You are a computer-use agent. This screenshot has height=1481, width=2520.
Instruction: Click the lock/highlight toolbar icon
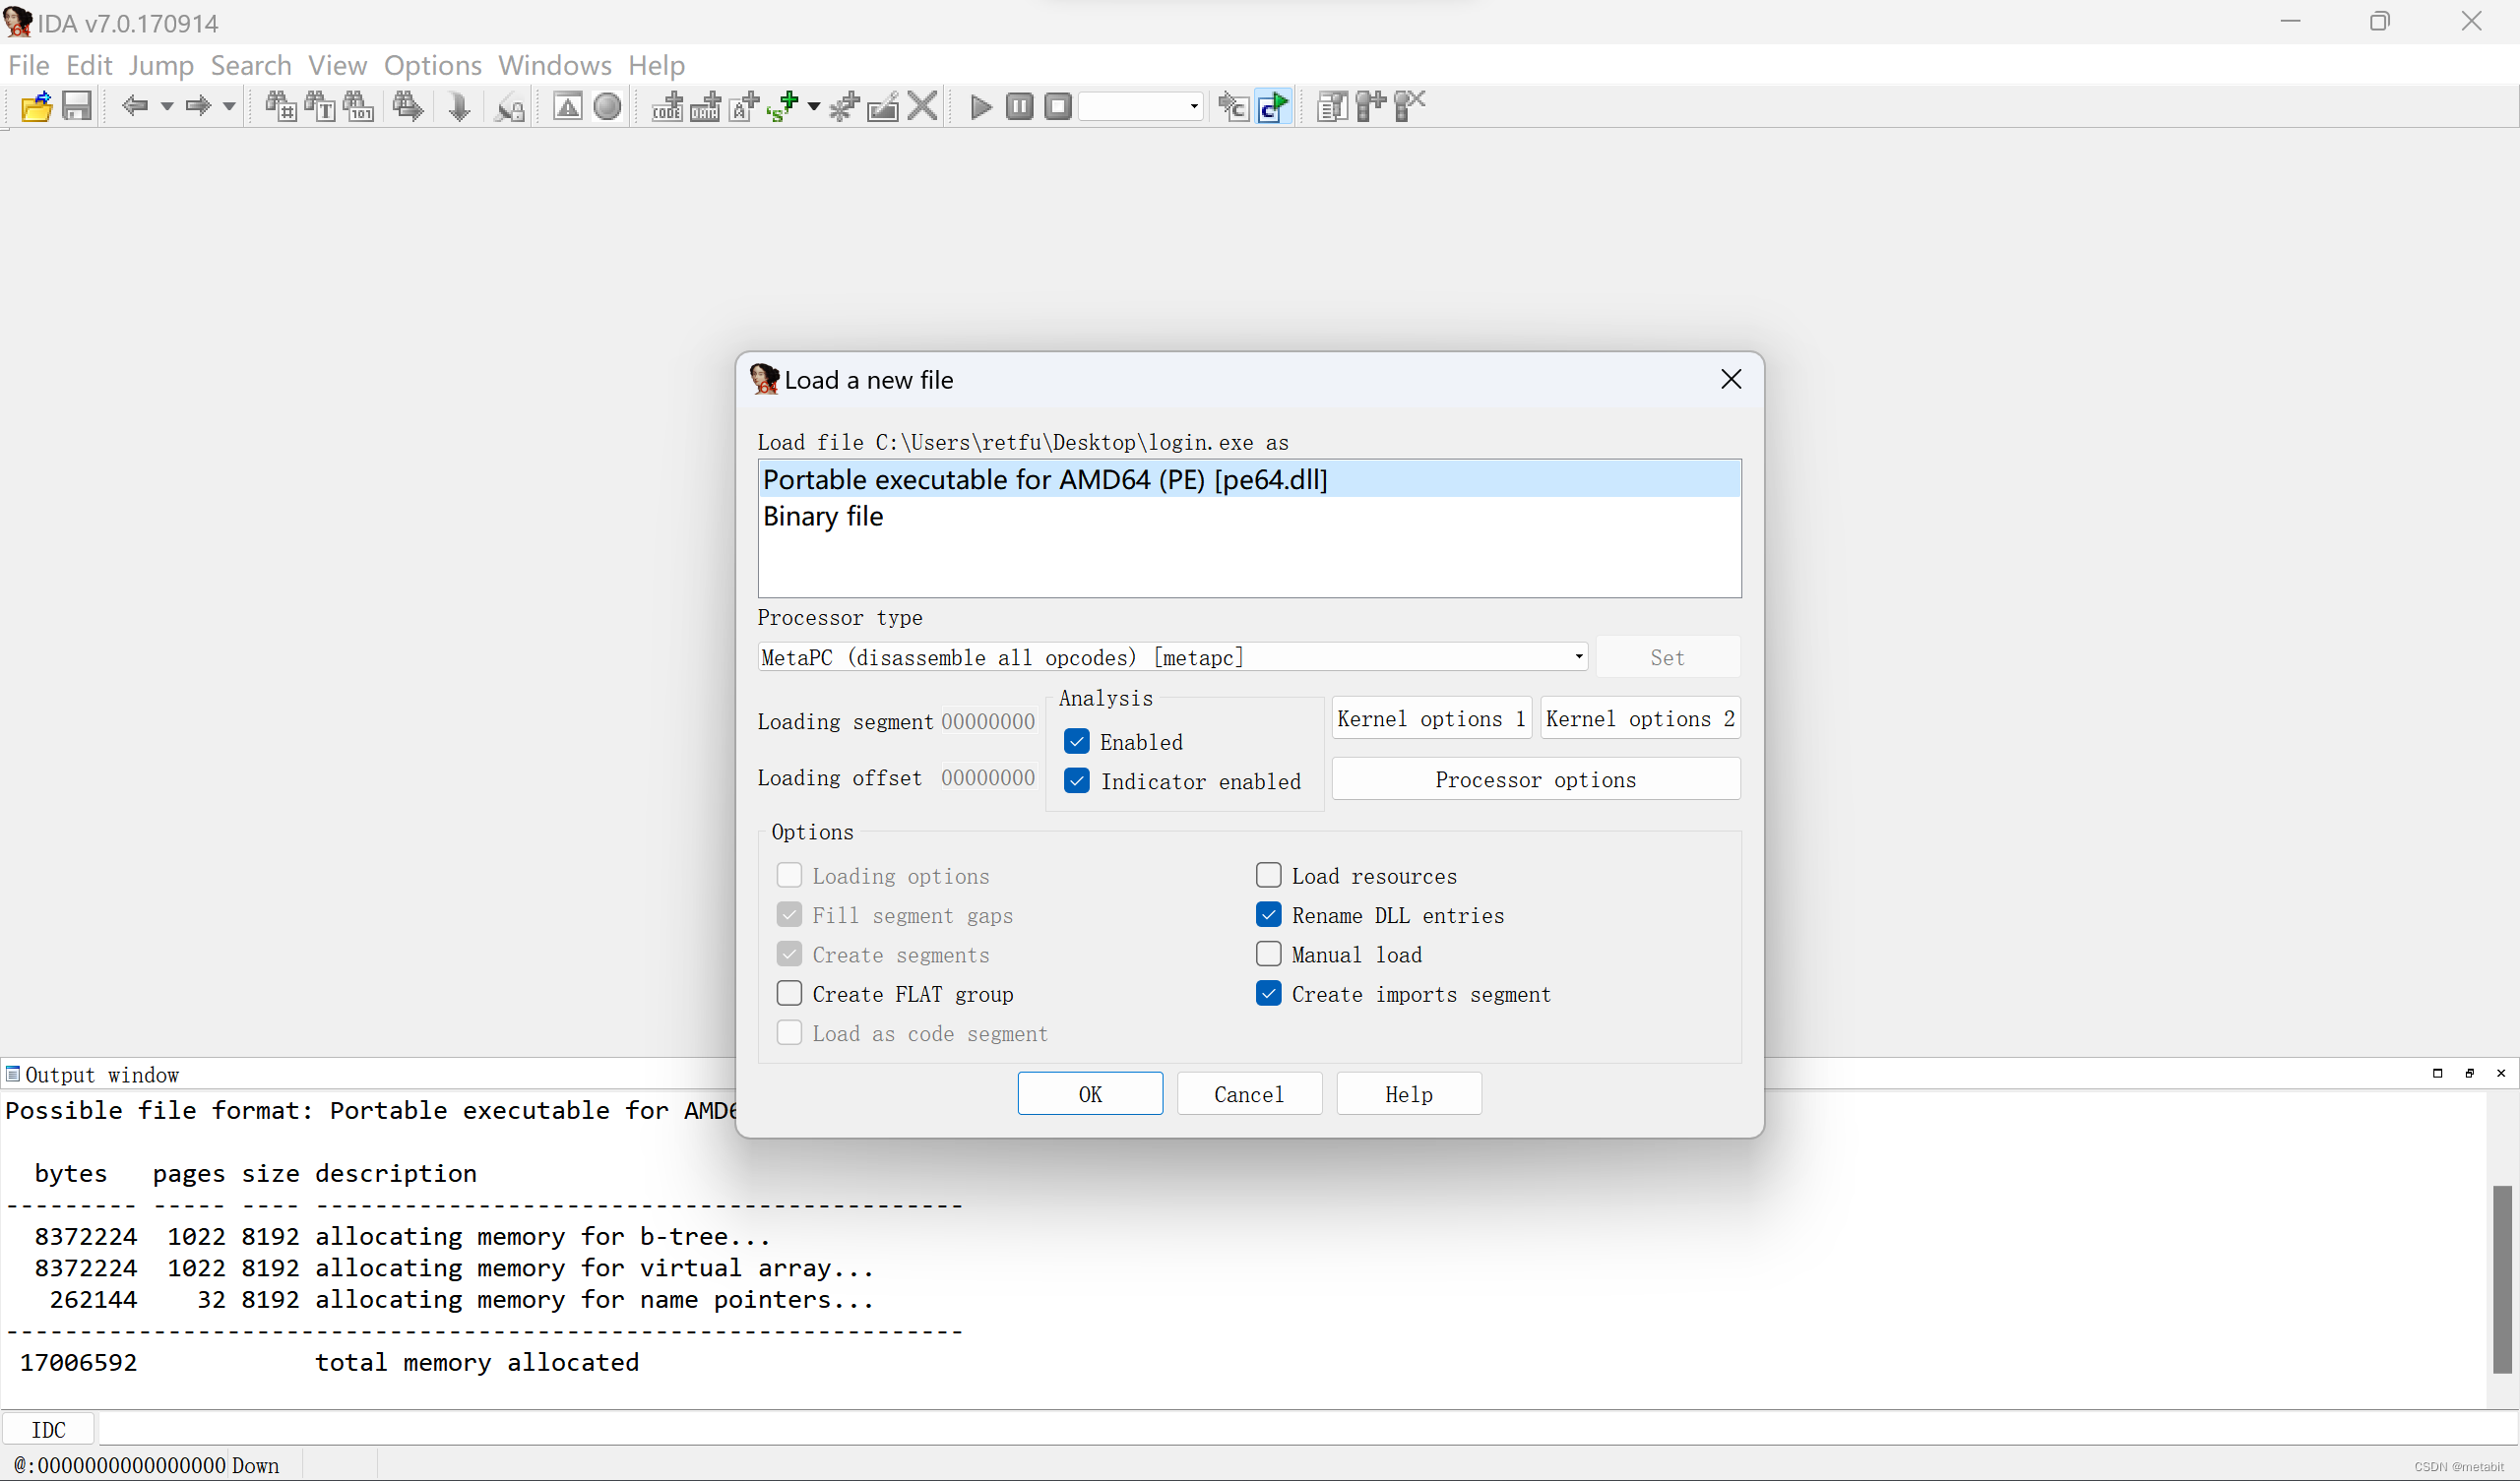pyautogui.click(x=510, y=106)
